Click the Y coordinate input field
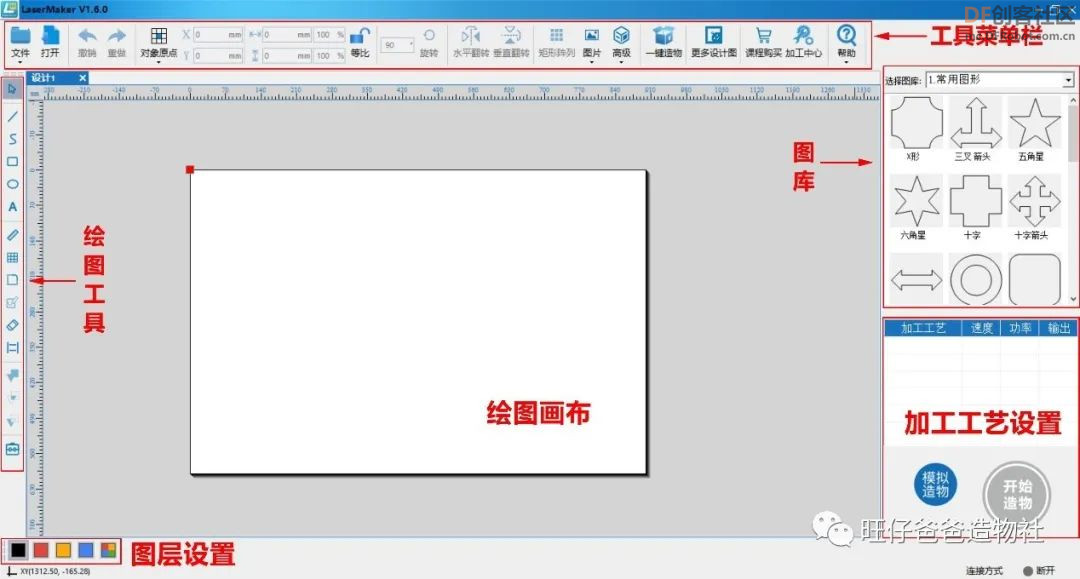Image resolution: width=1080 pixels, height=579 pixels. coord(218,55)
